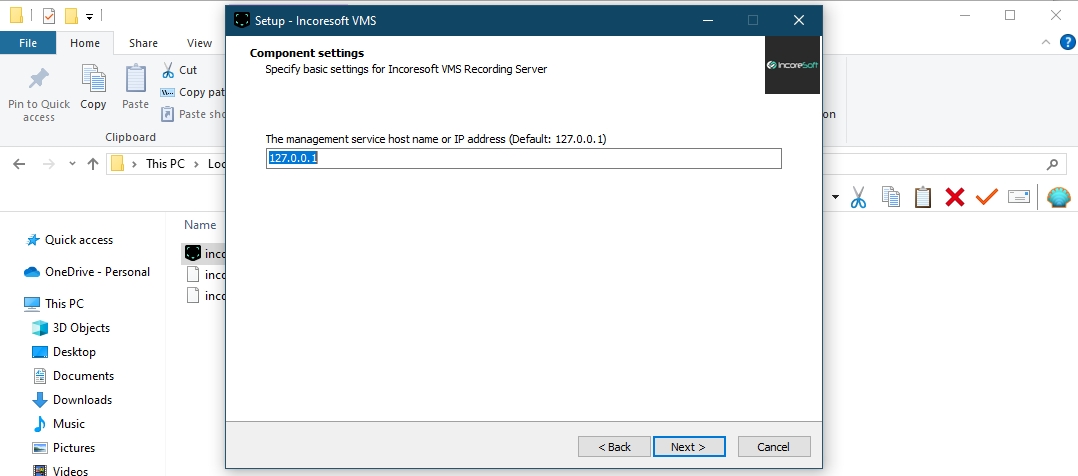
Task: Click the orange checkmark toolbar icon
Action: [987, 197]
